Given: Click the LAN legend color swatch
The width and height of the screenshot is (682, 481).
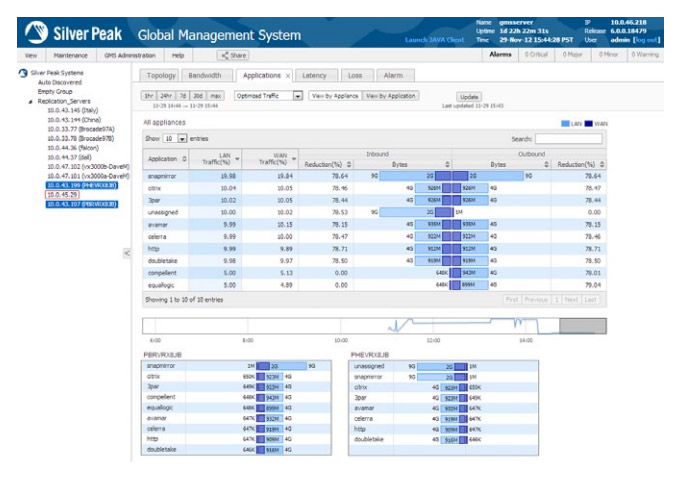Looking at the screenshot, I should (x=565, y=124).
